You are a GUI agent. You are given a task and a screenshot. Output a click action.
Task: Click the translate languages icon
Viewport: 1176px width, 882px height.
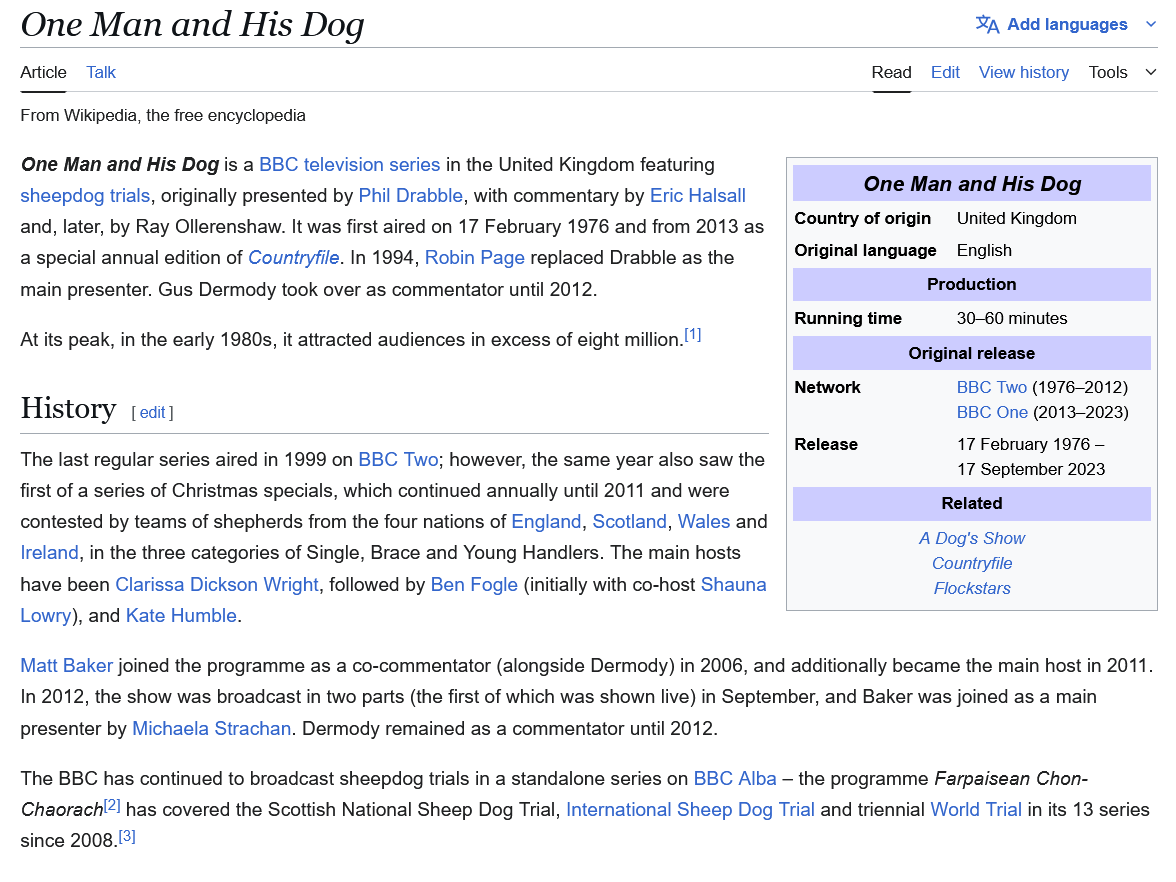987,25
